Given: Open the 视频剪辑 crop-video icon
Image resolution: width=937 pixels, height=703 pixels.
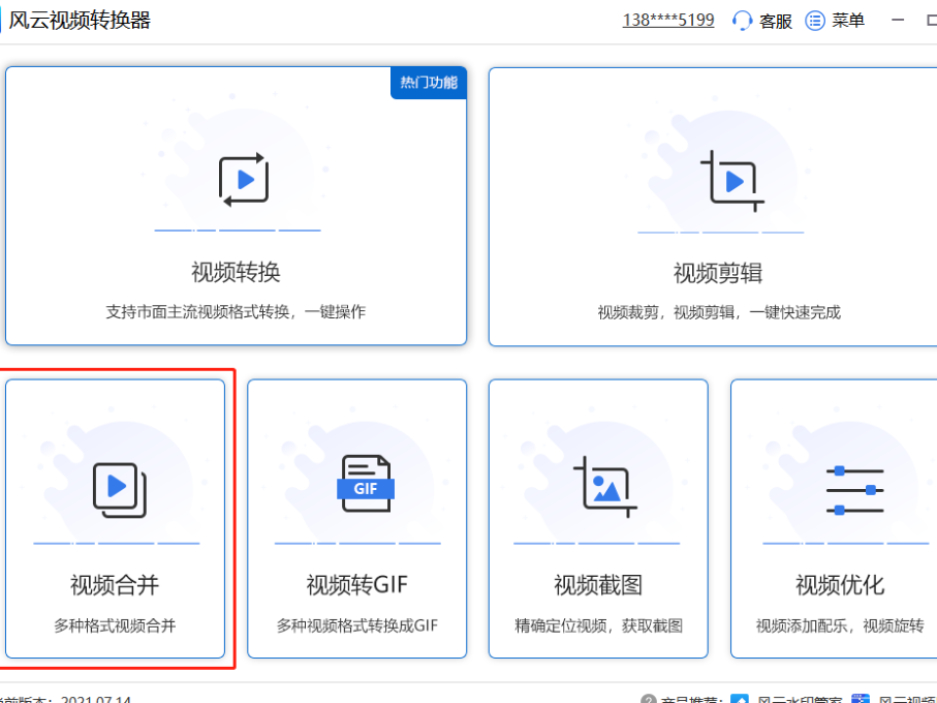Looking at the screenshot, I should pyautogui.click(x=732, y=181).
